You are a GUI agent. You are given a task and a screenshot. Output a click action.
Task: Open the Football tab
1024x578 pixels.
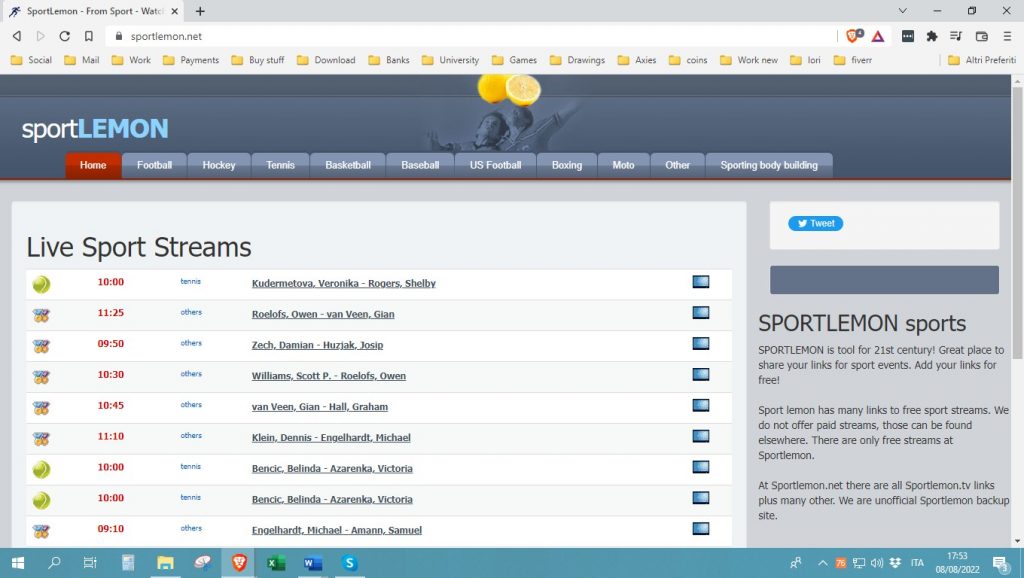coord(154,165)
